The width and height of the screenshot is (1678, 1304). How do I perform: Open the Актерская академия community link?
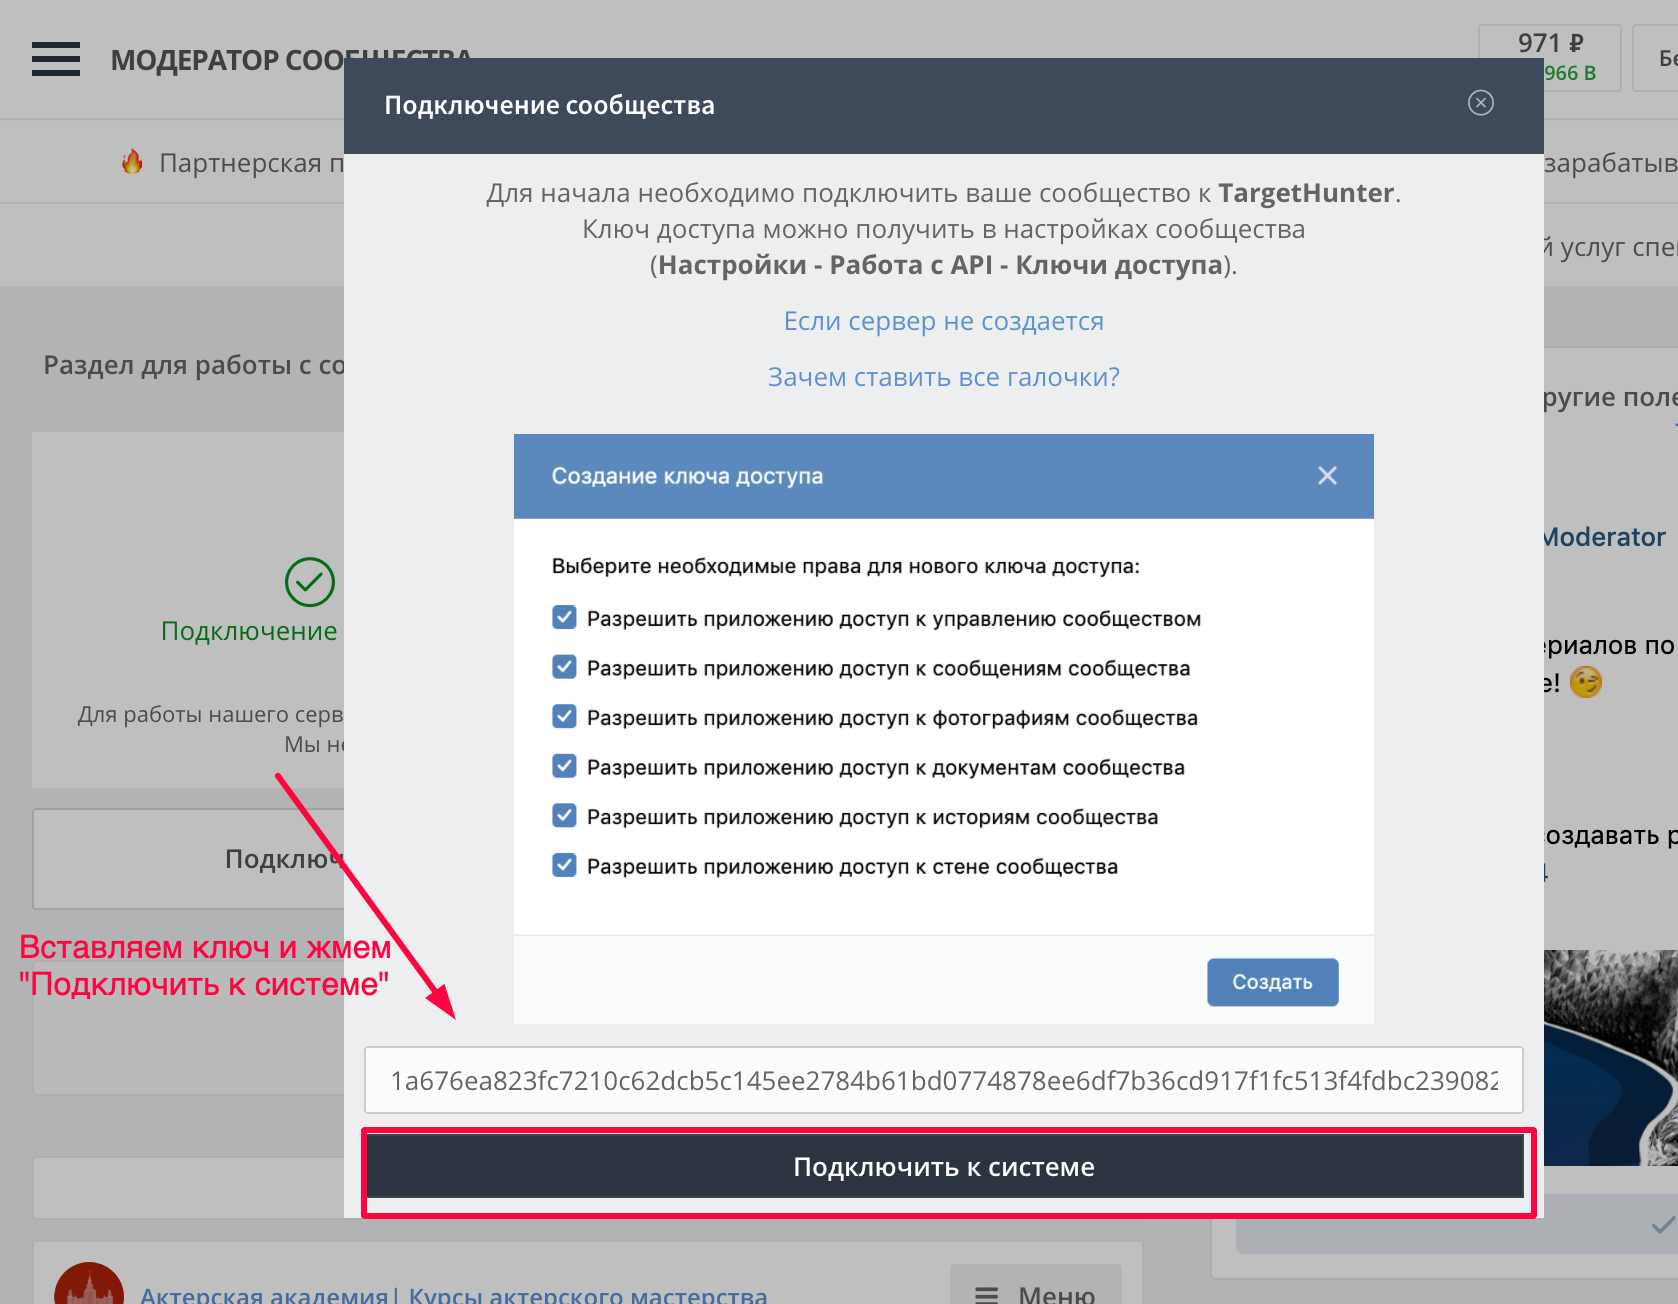pos(454,1294)
